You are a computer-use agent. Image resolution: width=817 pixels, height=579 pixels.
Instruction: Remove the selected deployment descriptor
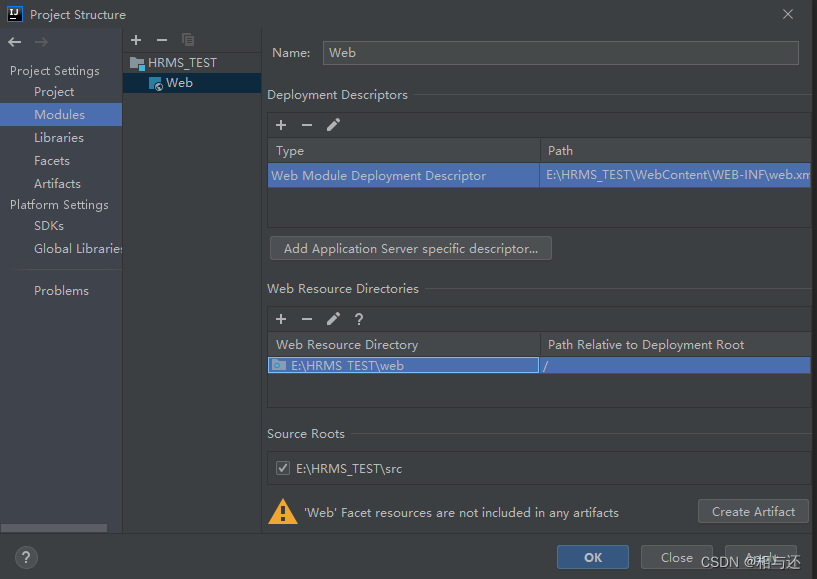pos(307,125)
